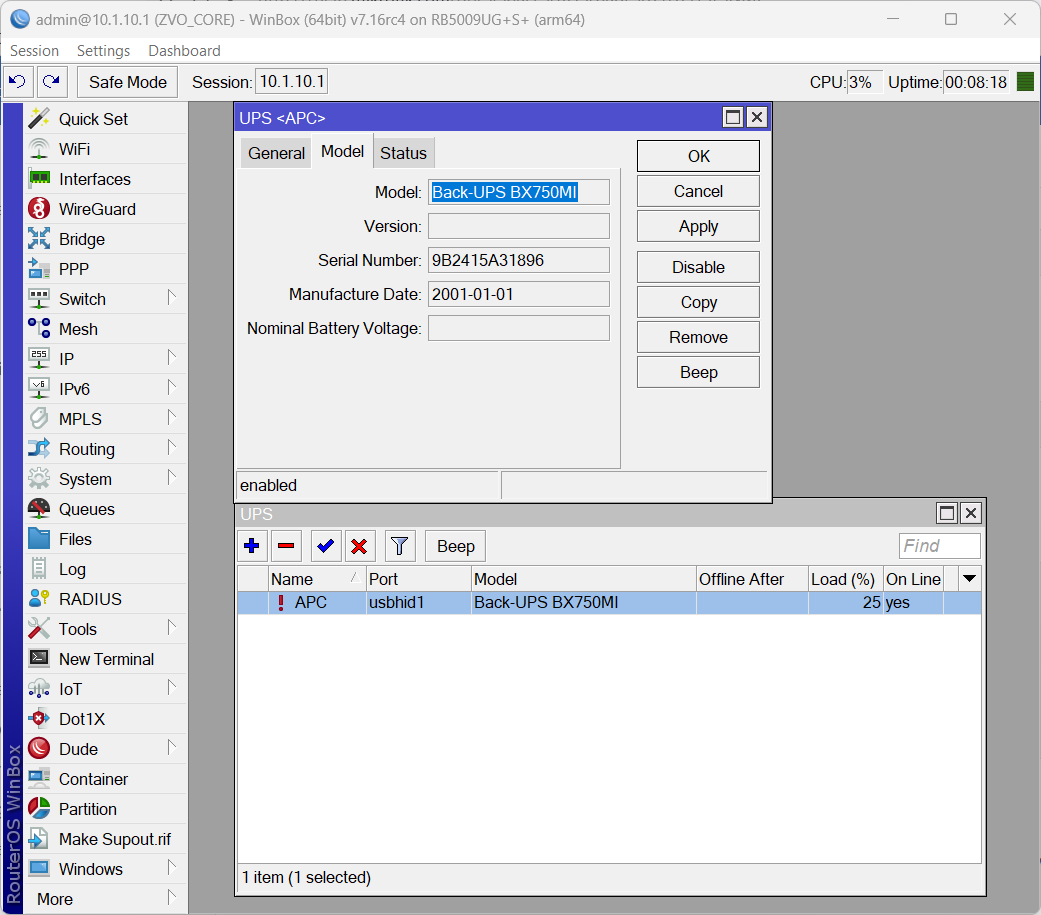Click the Serial Number field
This screenshot has height=915, width=1041.
pos(519,260)
